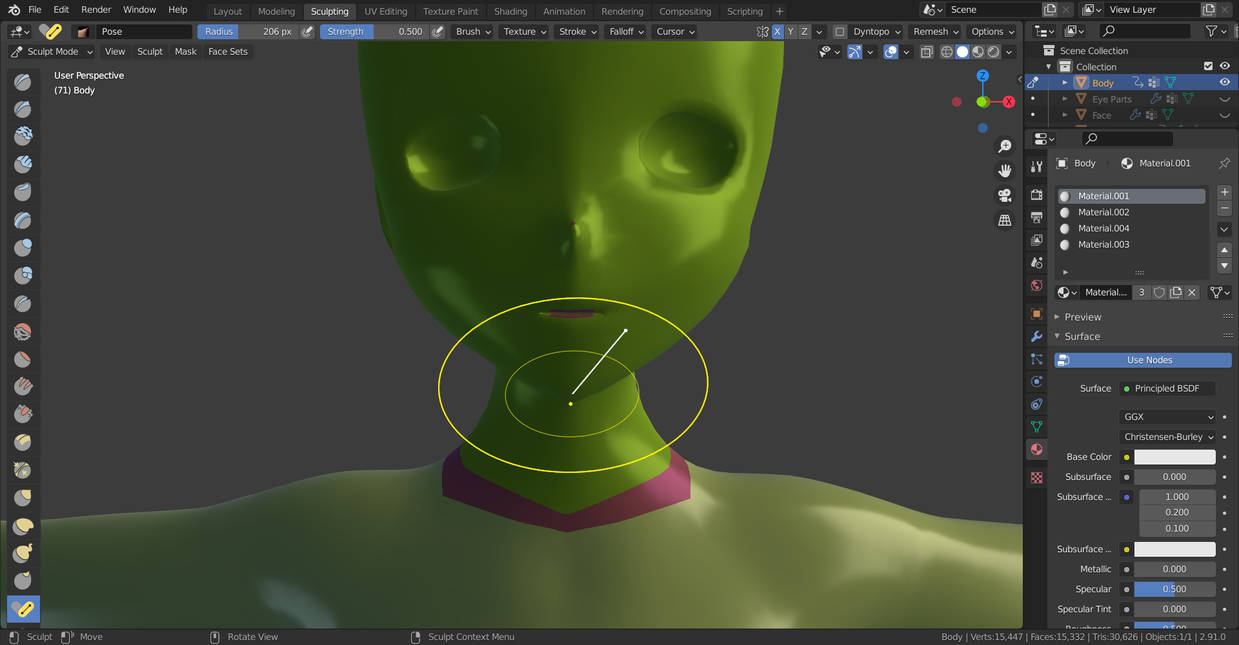Toggle fake user shield icon for material
Viewport: 1239px width, 645px height.
click(x=1160, y=292)
